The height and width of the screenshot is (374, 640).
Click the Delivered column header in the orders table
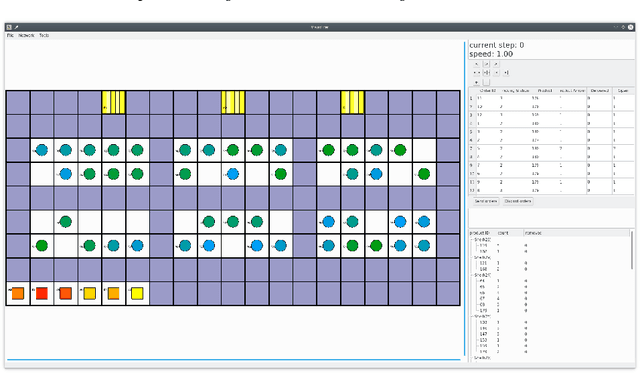pos(599,91)
